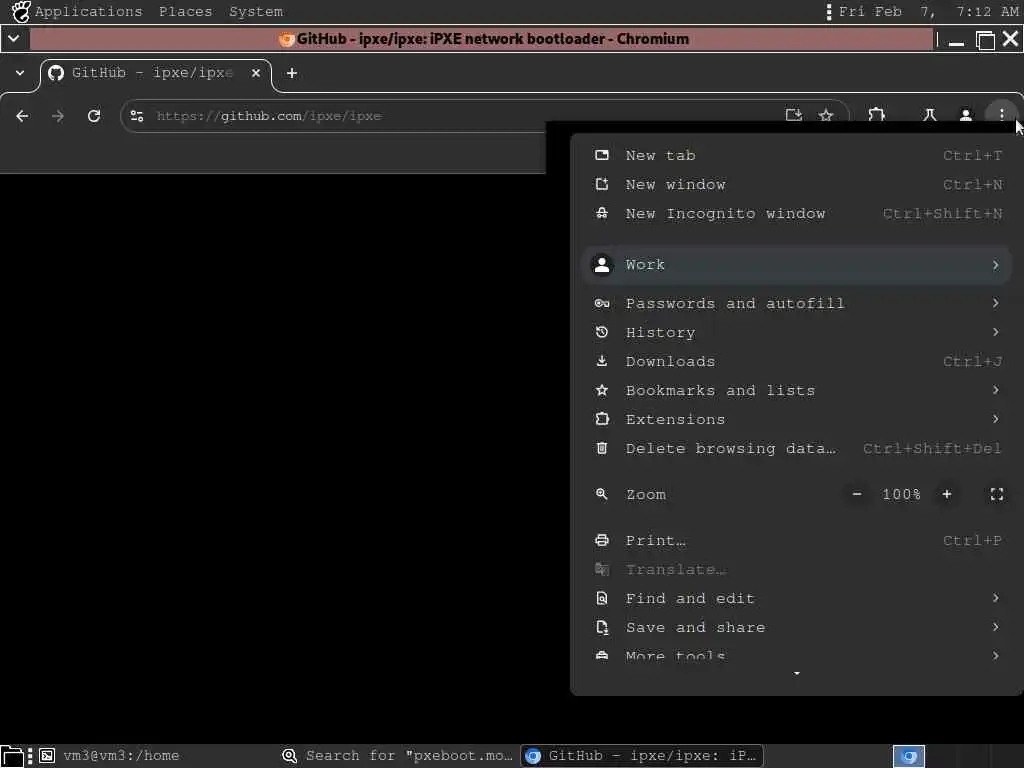Image resolution: width=1024 pixels, height=768 pixels.
Task: Select the GitHub Chromium taskbar entry
Action: (642, 756)
